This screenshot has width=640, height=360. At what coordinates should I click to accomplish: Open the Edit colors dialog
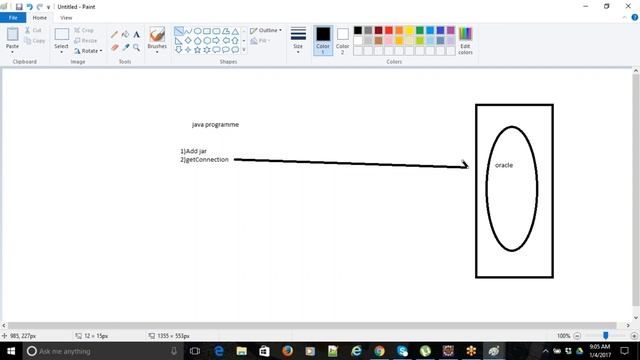[x=465, y=41]
